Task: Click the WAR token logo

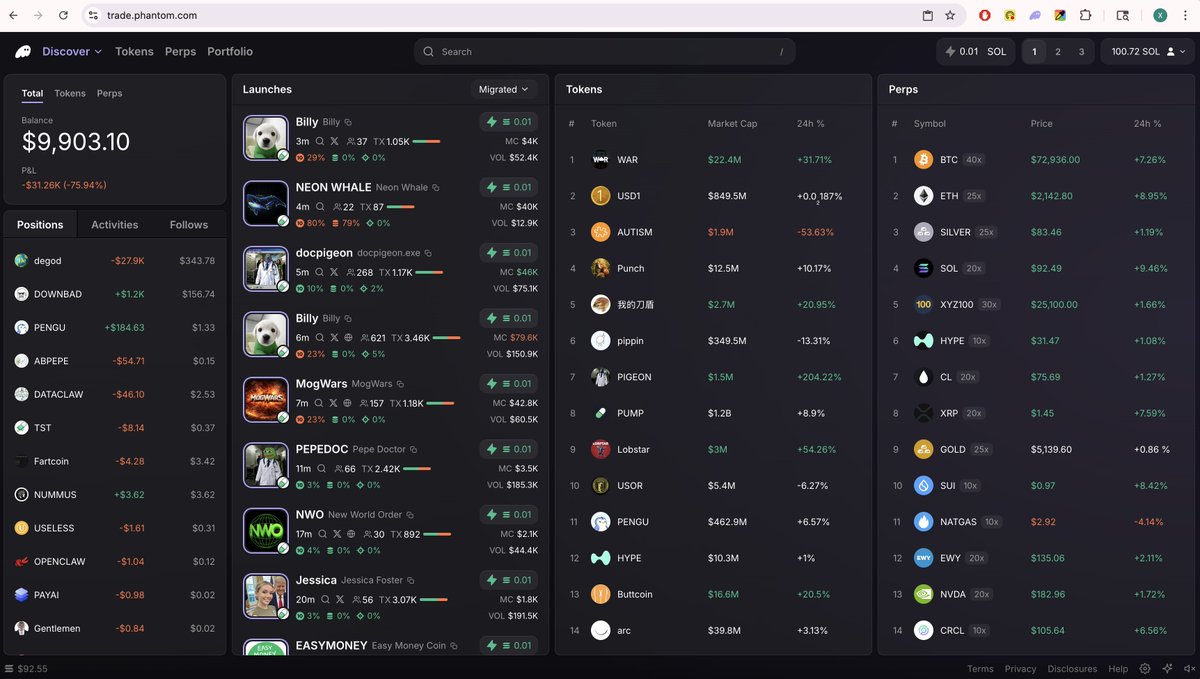Action: (x=600, y=160)
